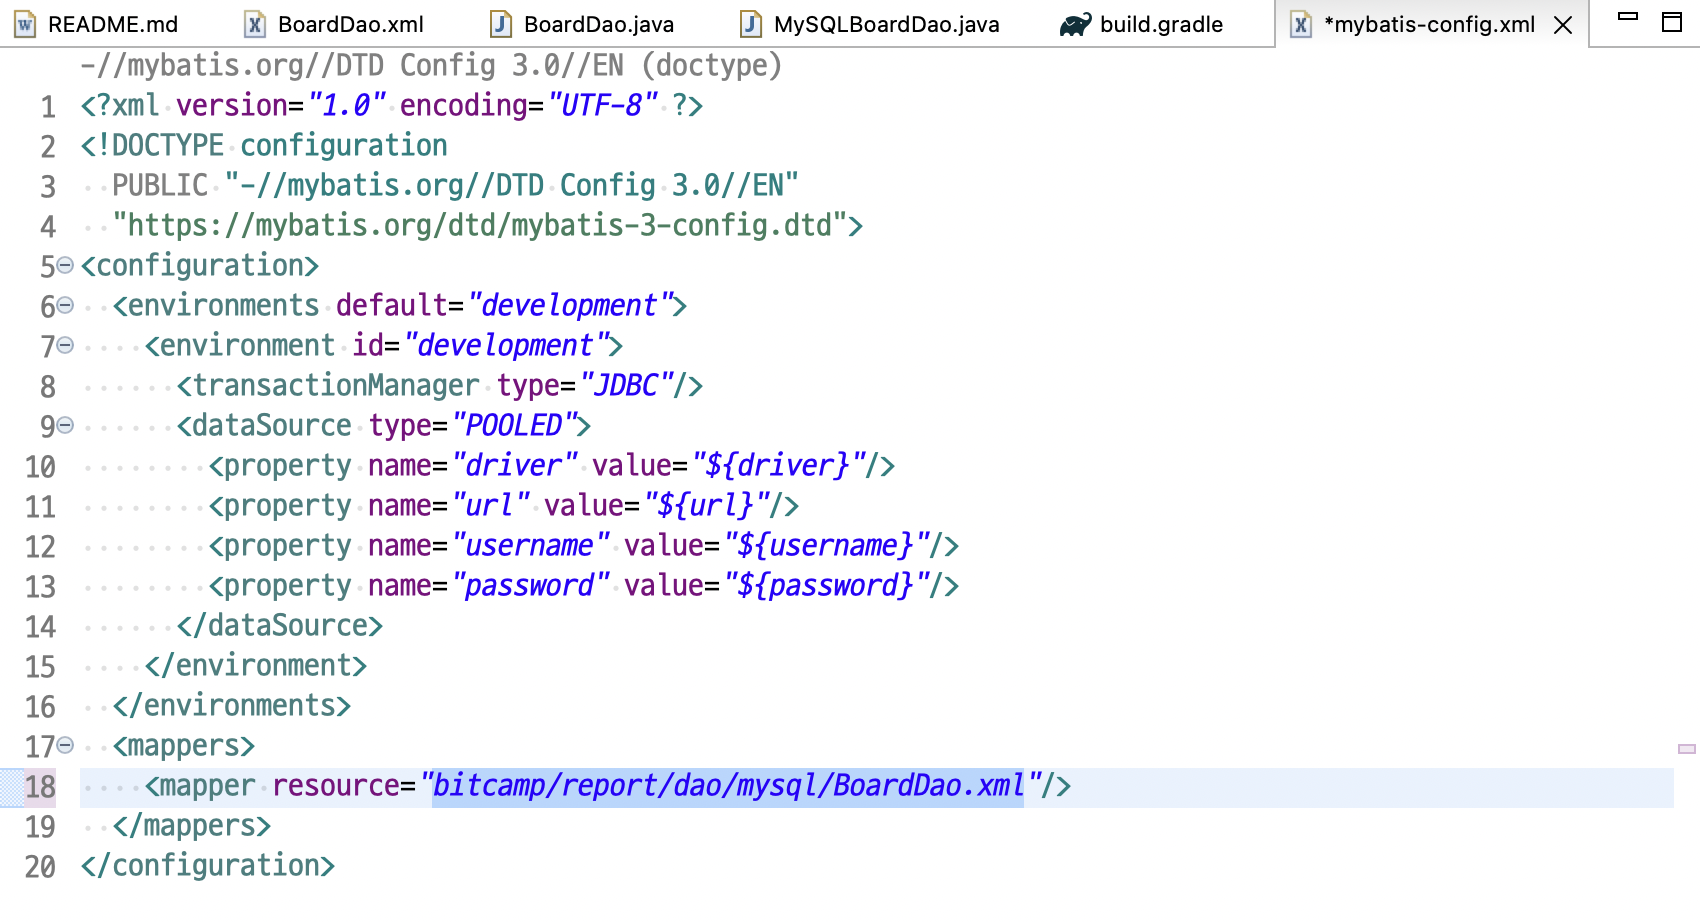Click the MySQLBoardDao.java Java file icon
1700x922 pixels.
(x=751, y=24)
